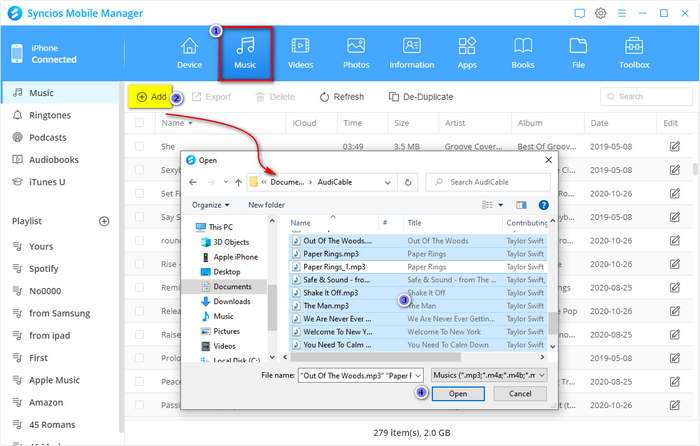Open the 45 Romans playlist
The height and width of the screenshot is (446, 700).
pyautogui.click(x=52, y=425)
